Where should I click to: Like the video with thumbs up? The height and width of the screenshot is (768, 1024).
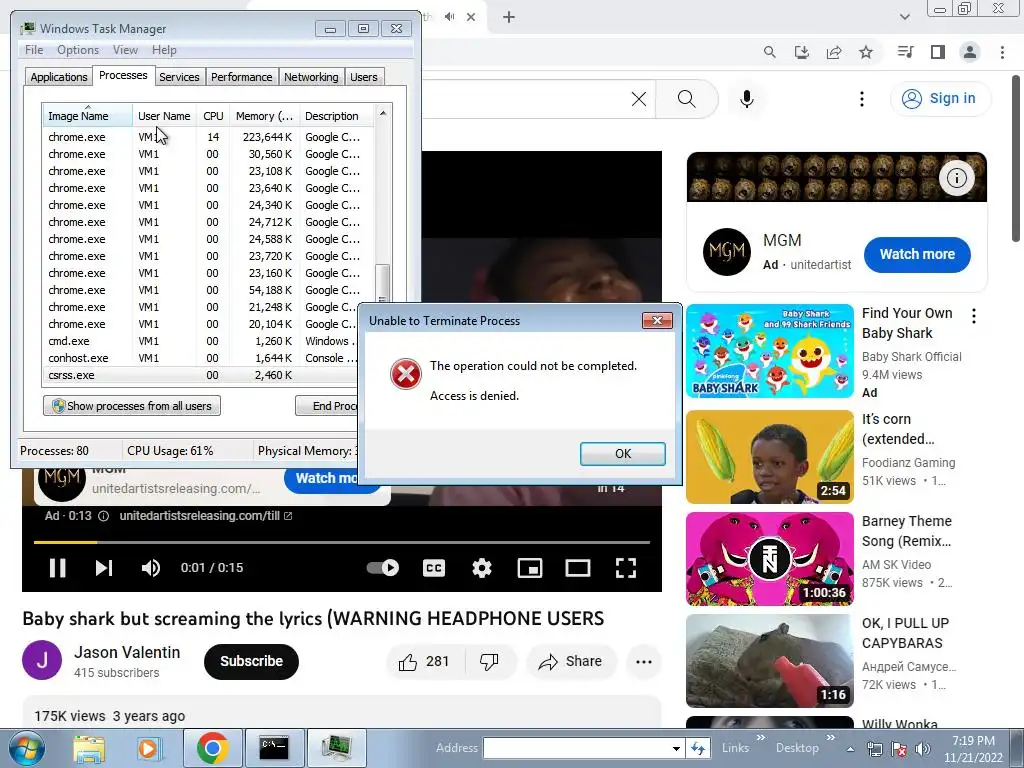425,662
